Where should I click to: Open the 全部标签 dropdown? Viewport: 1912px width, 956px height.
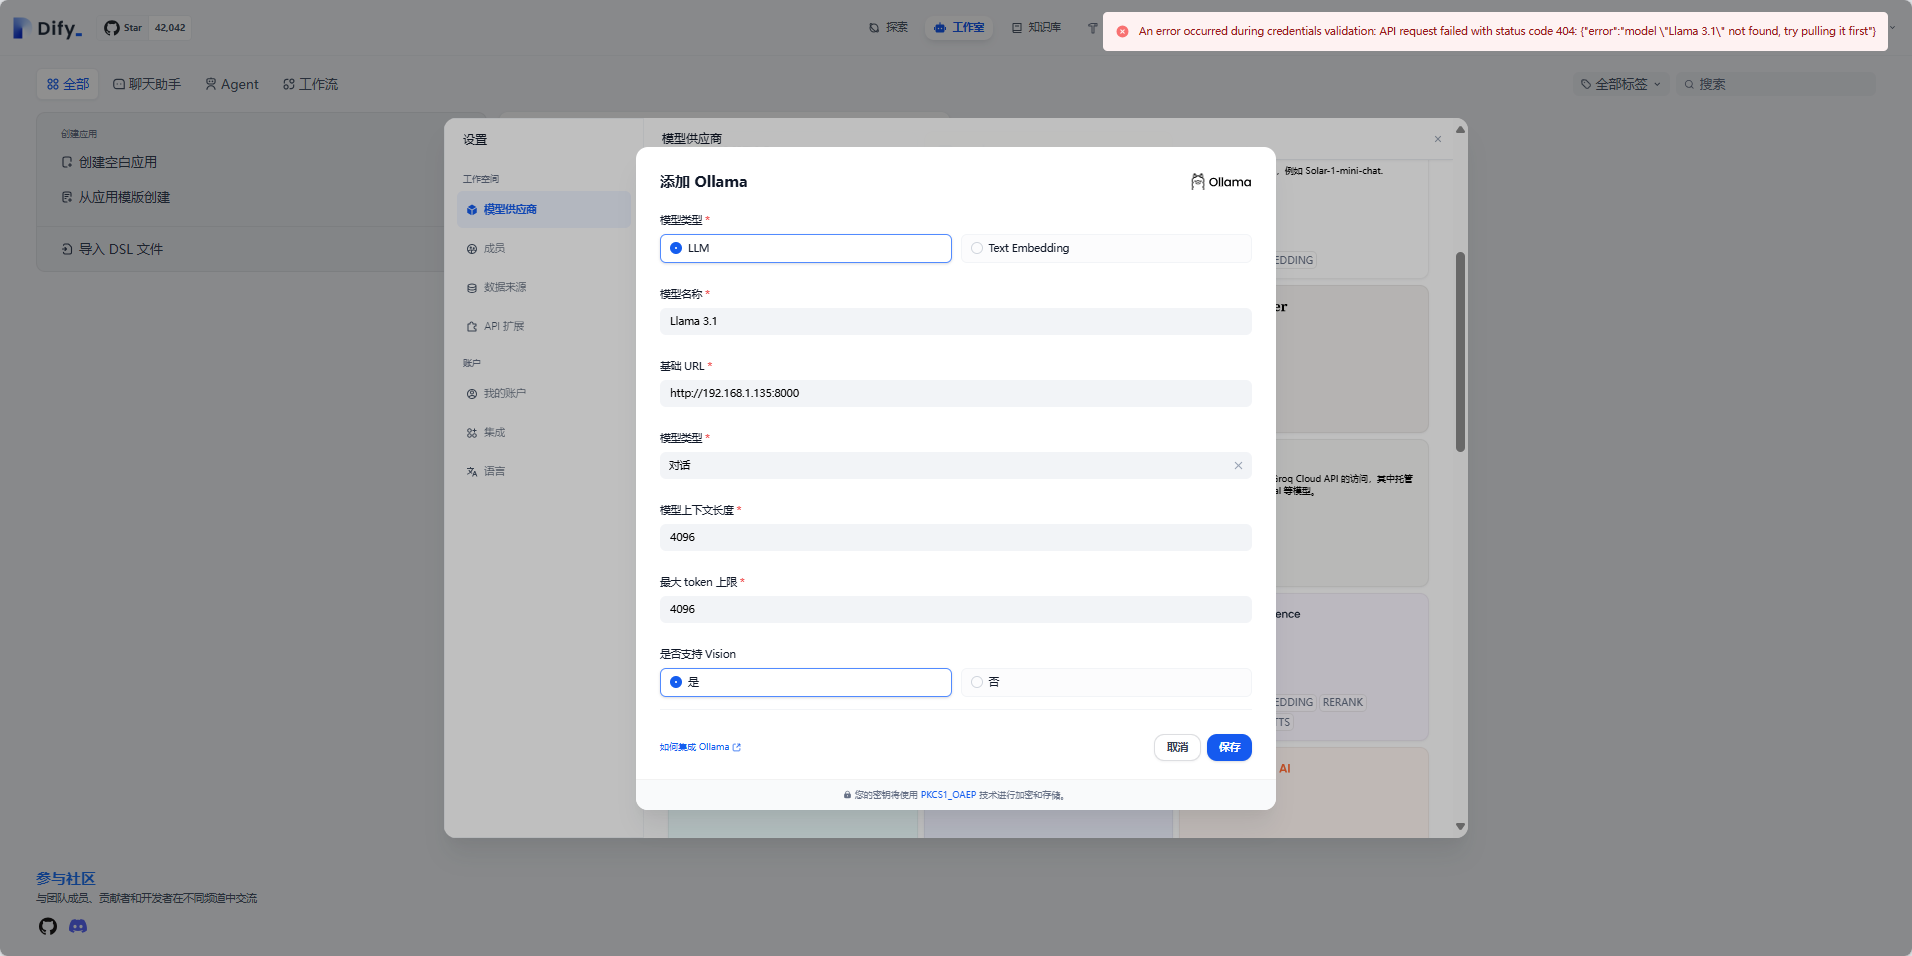point(1620,84)
